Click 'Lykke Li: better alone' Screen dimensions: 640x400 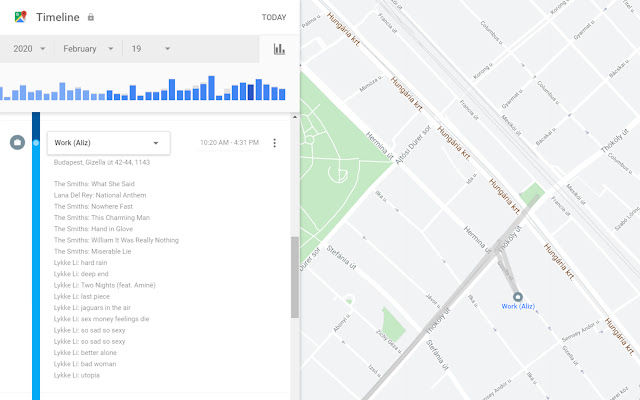pyautogui.click(x=85, y=353)
